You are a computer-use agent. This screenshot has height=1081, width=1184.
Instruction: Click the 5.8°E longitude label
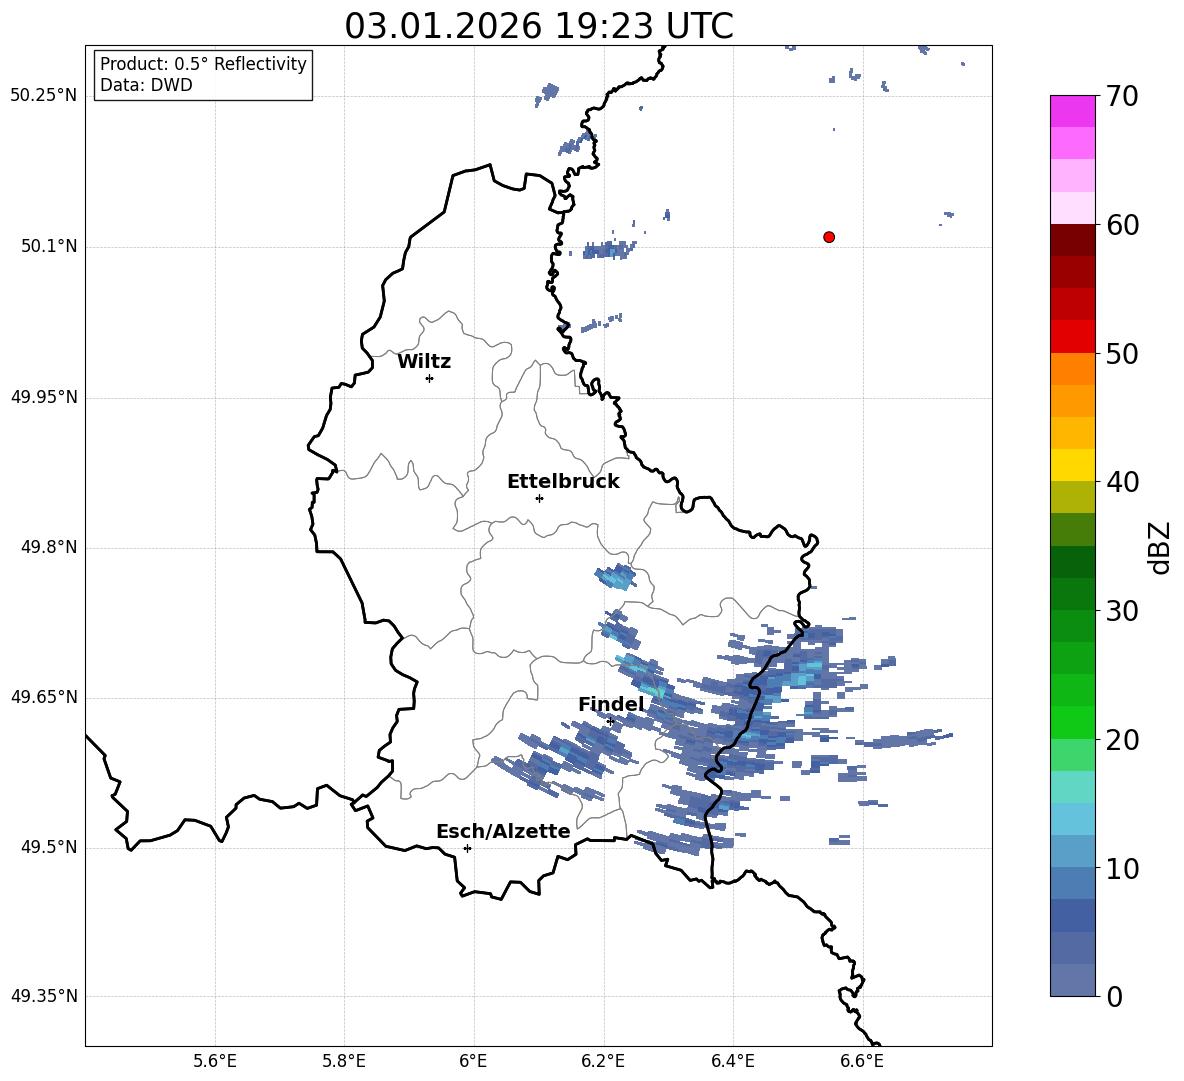[x=344, y=1061]
